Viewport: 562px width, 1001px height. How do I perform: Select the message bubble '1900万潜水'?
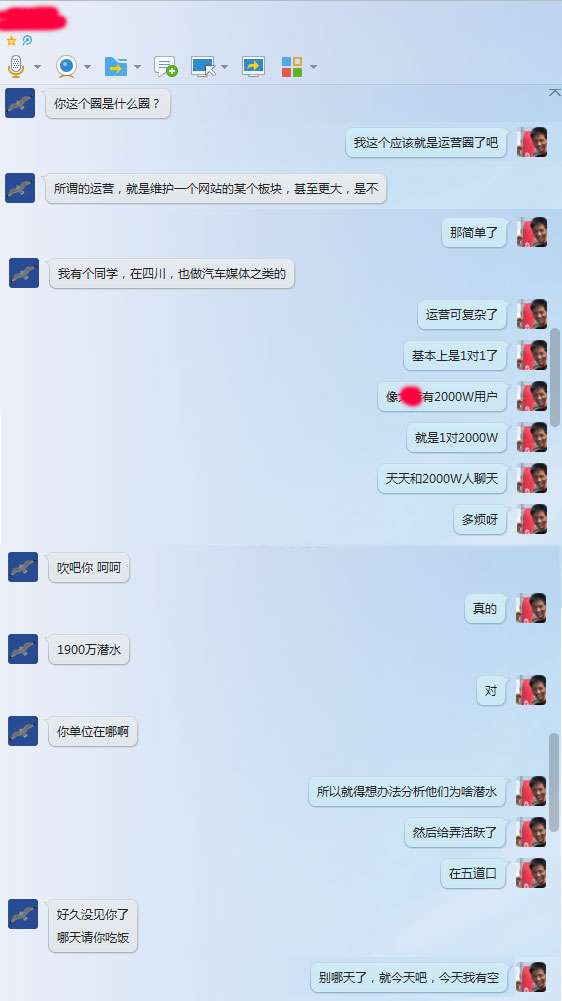89,650
